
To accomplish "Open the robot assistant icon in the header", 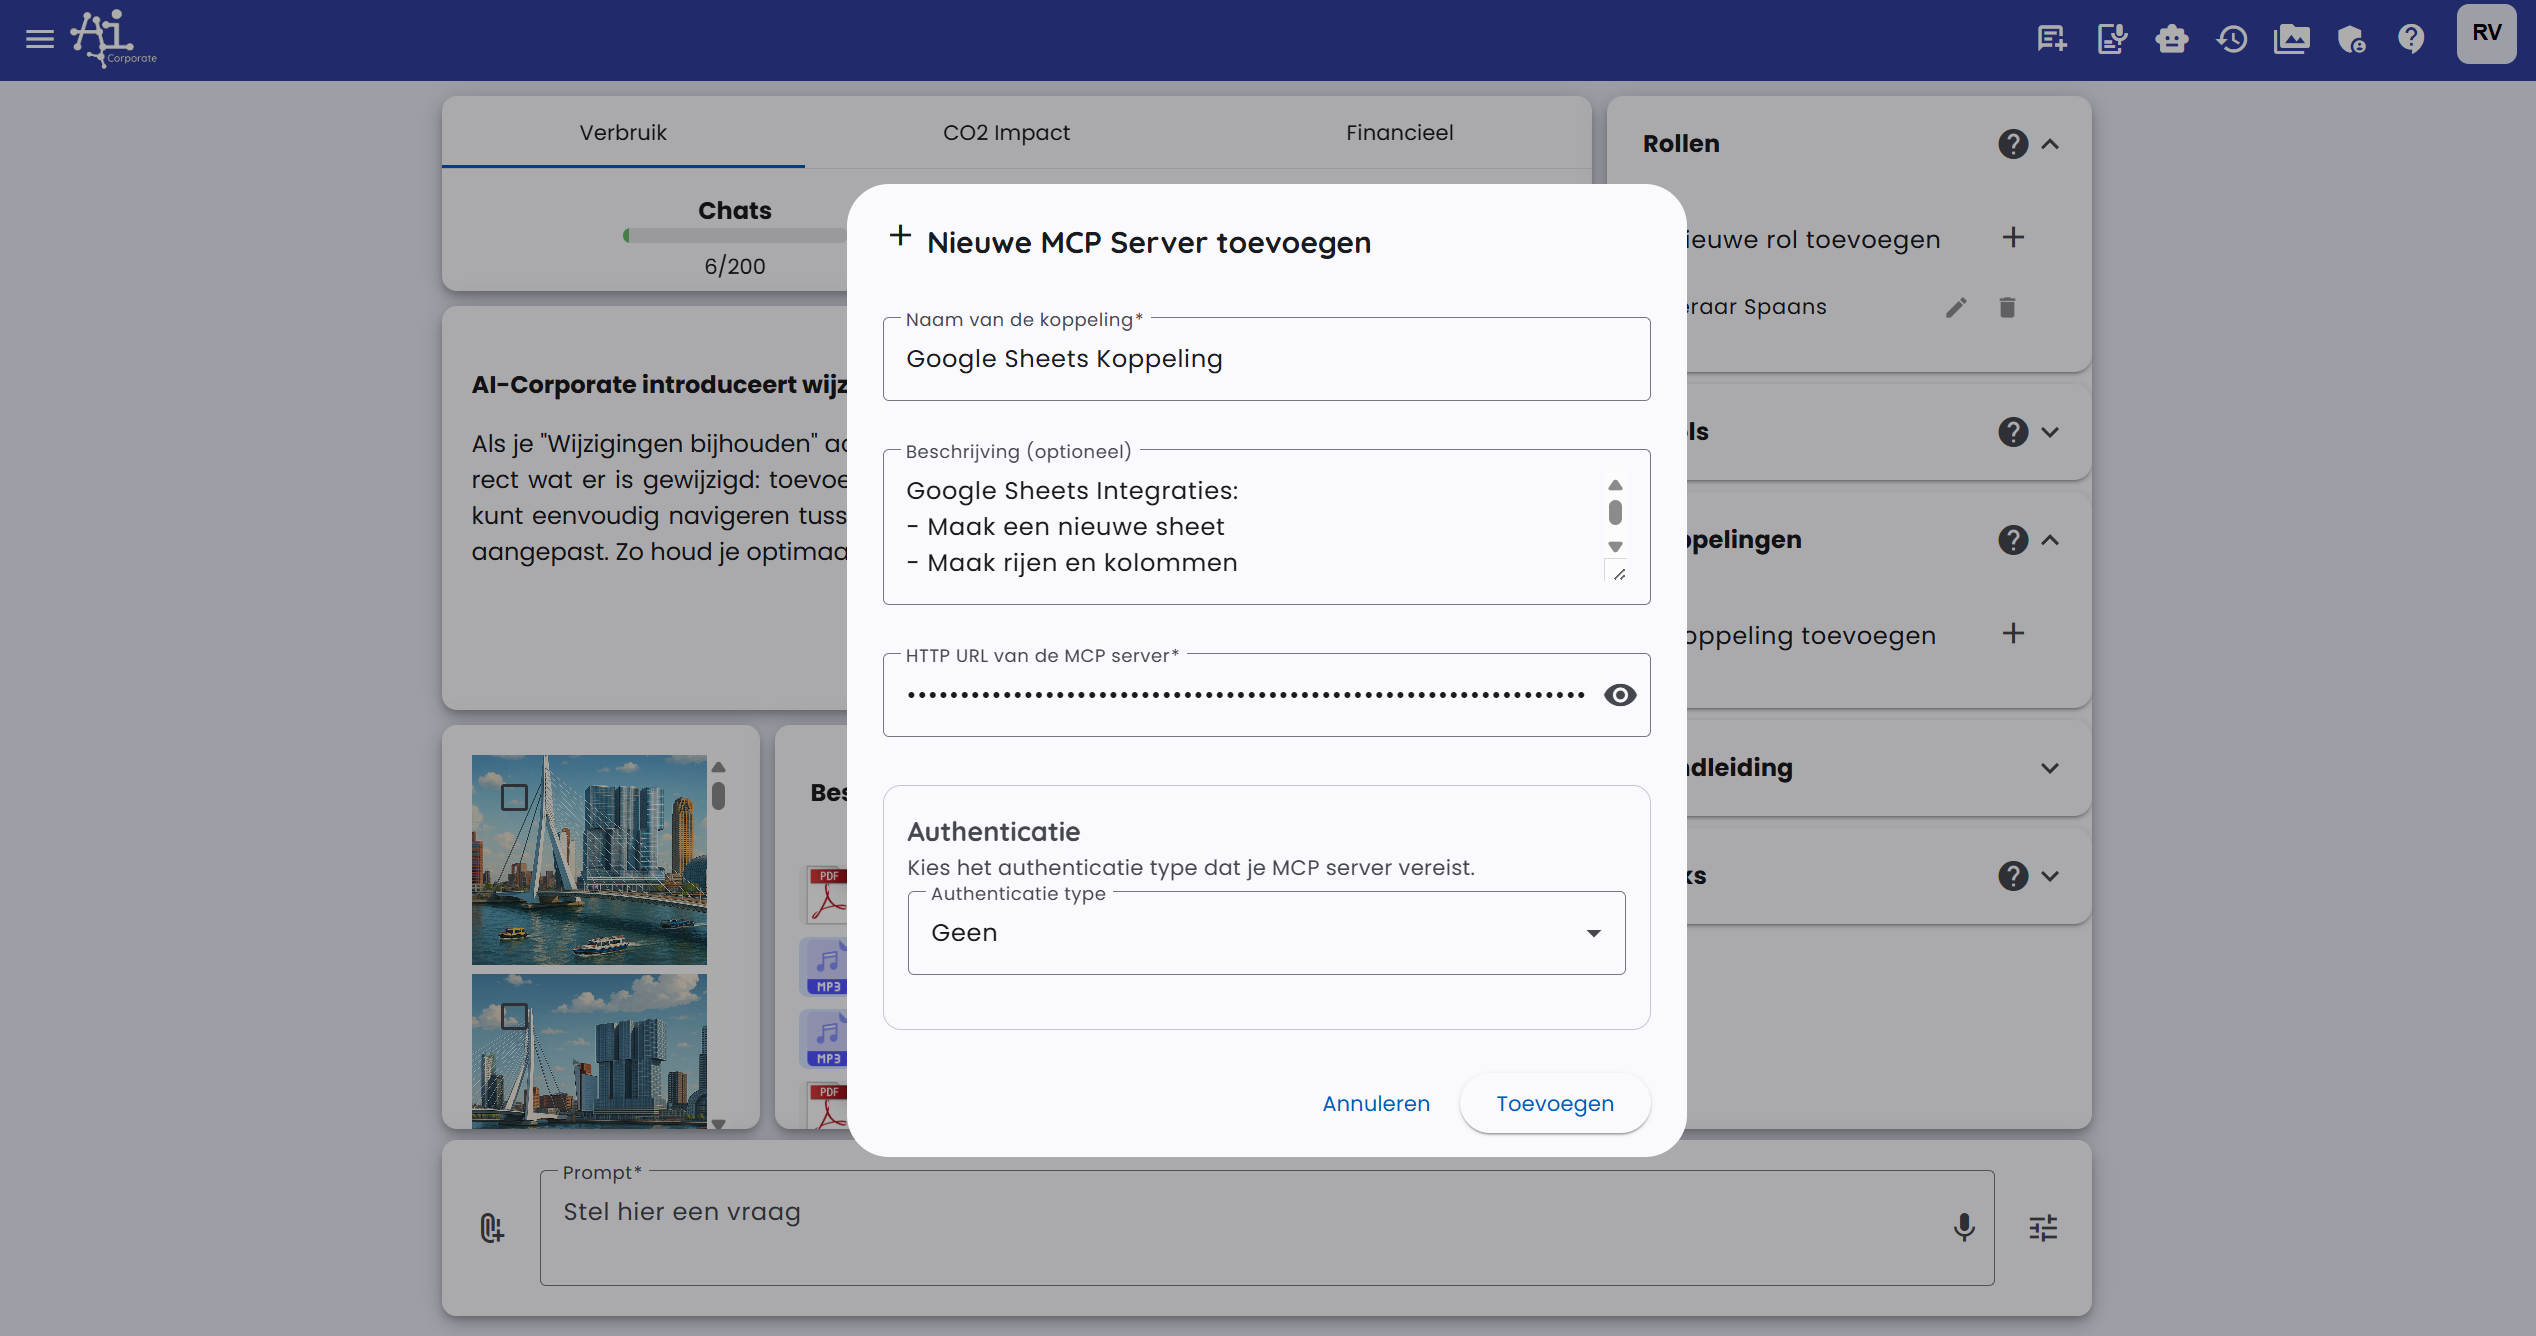I will (2171, 39).
